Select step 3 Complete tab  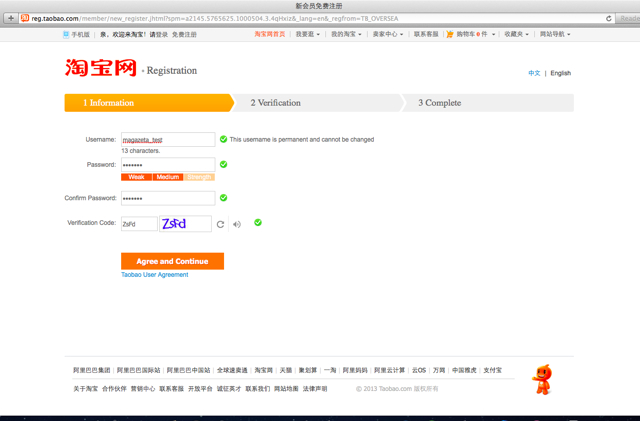[x=488, y=103]
